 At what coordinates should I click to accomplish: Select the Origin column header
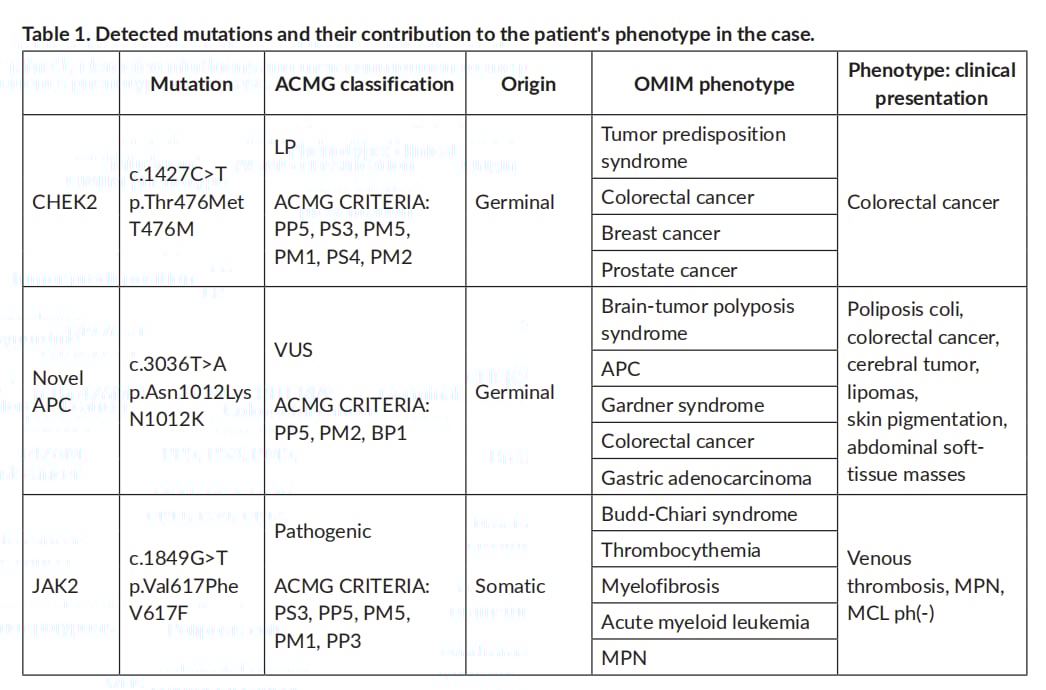click(528, 84)
